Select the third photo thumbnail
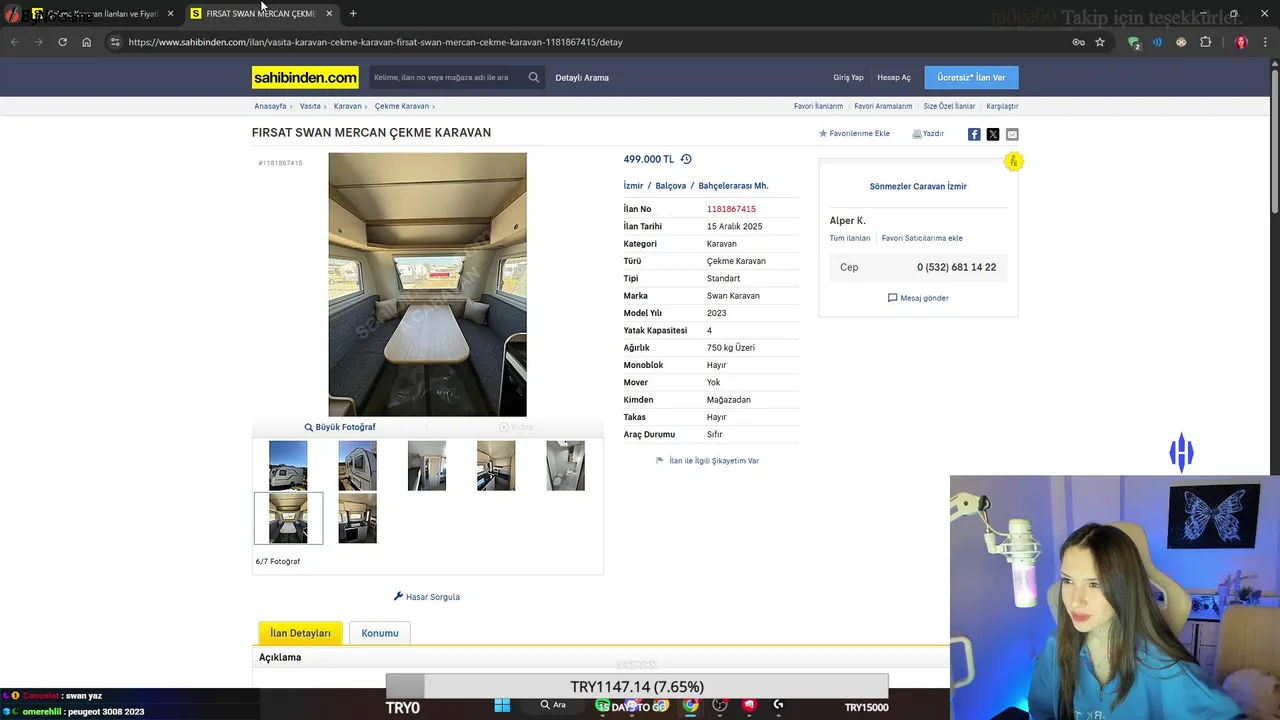The width and height of the screenshot is (1280, 720). coord(427,466)
